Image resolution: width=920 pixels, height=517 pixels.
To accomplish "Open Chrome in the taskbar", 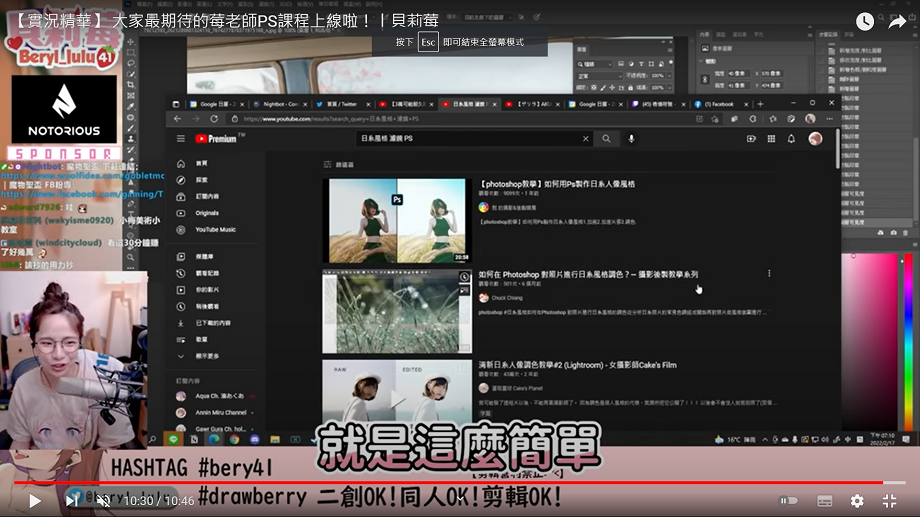I will [234, 439].
